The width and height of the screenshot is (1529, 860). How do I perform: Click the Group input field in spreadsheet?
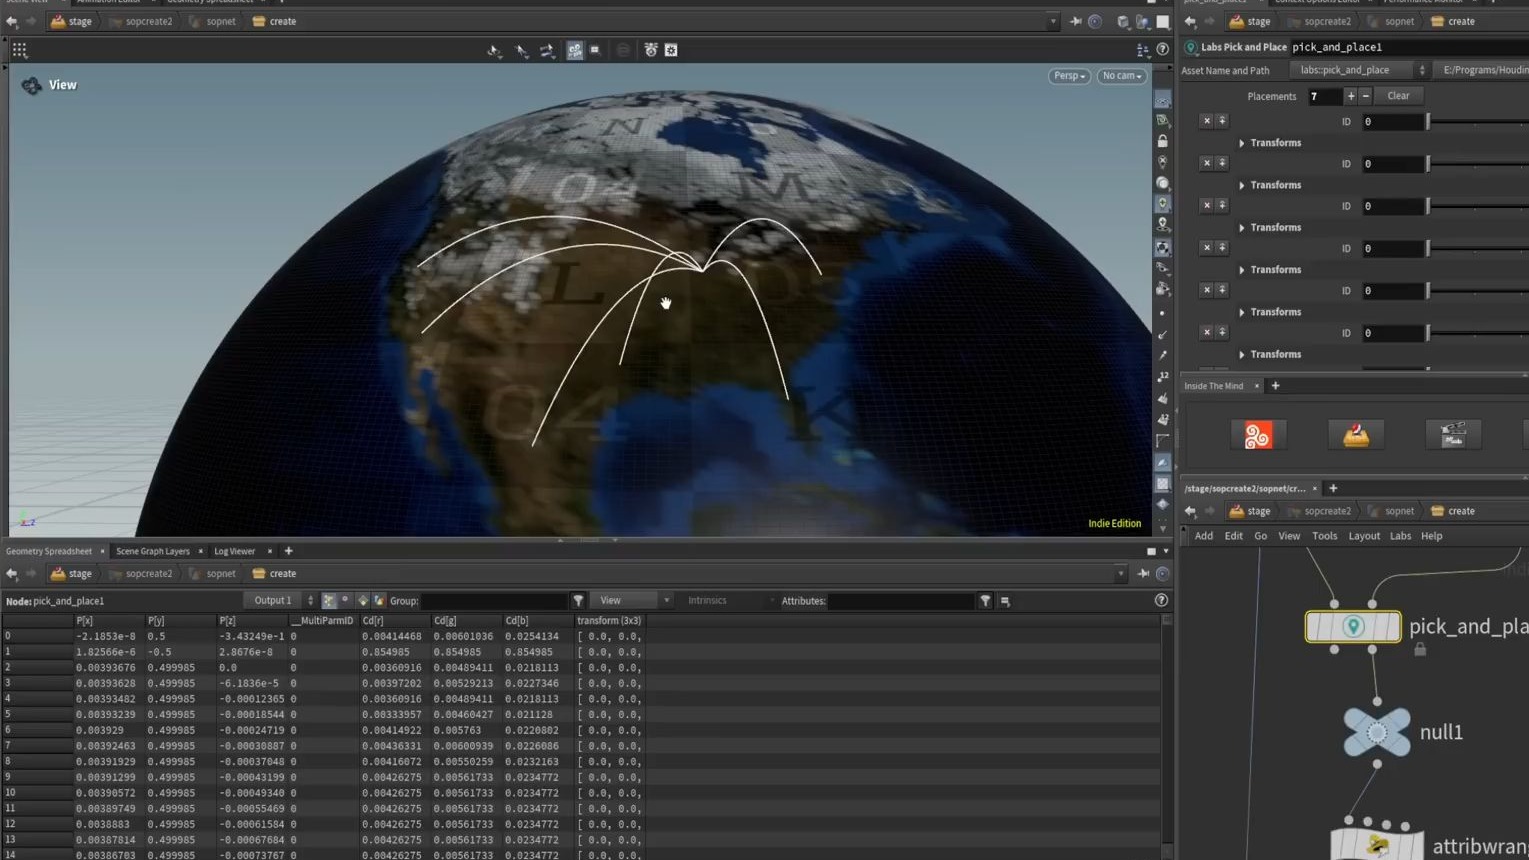click(494, 601)
